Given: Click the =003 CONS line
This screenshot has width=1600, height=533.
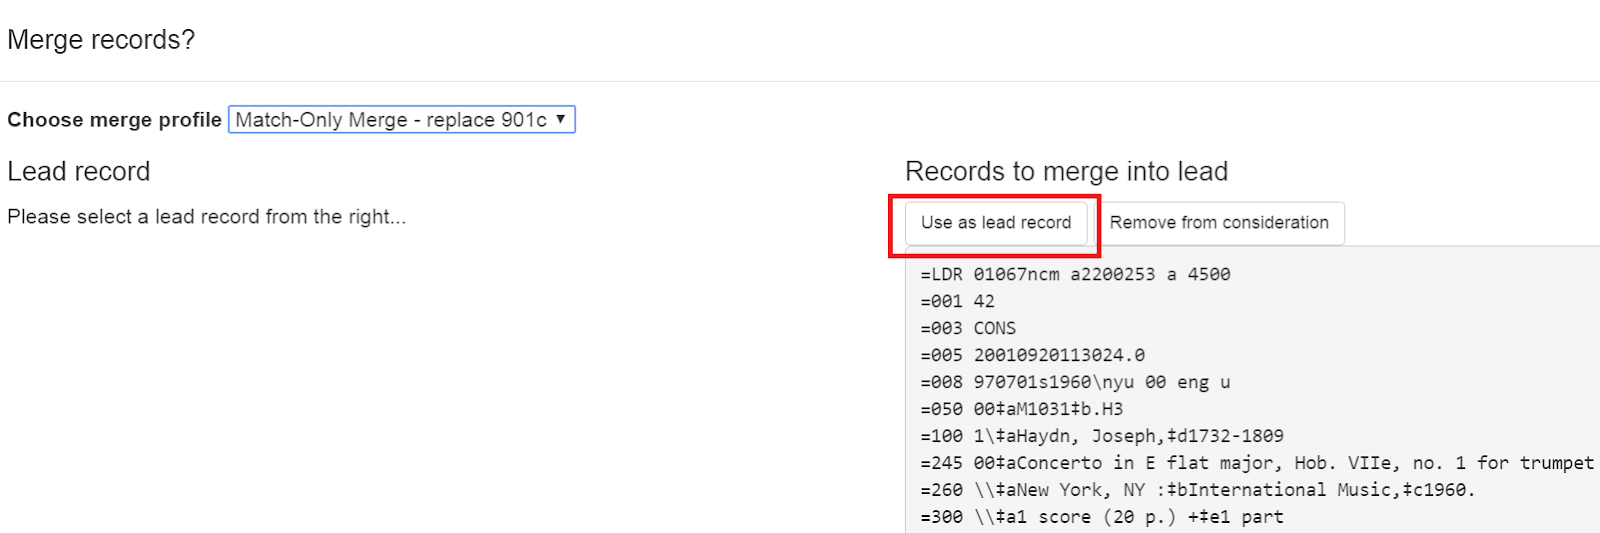Looking at the screenshot, I should (968, 328).
